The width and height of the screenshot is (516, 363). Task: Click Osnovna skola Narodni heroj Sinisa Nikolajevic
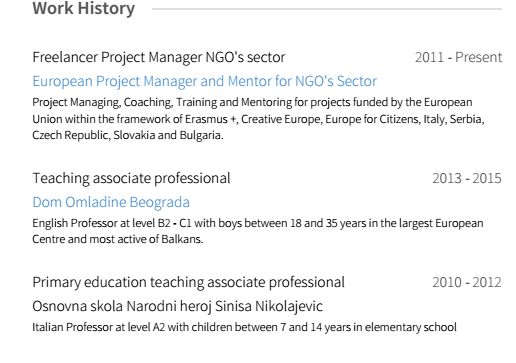177,306
